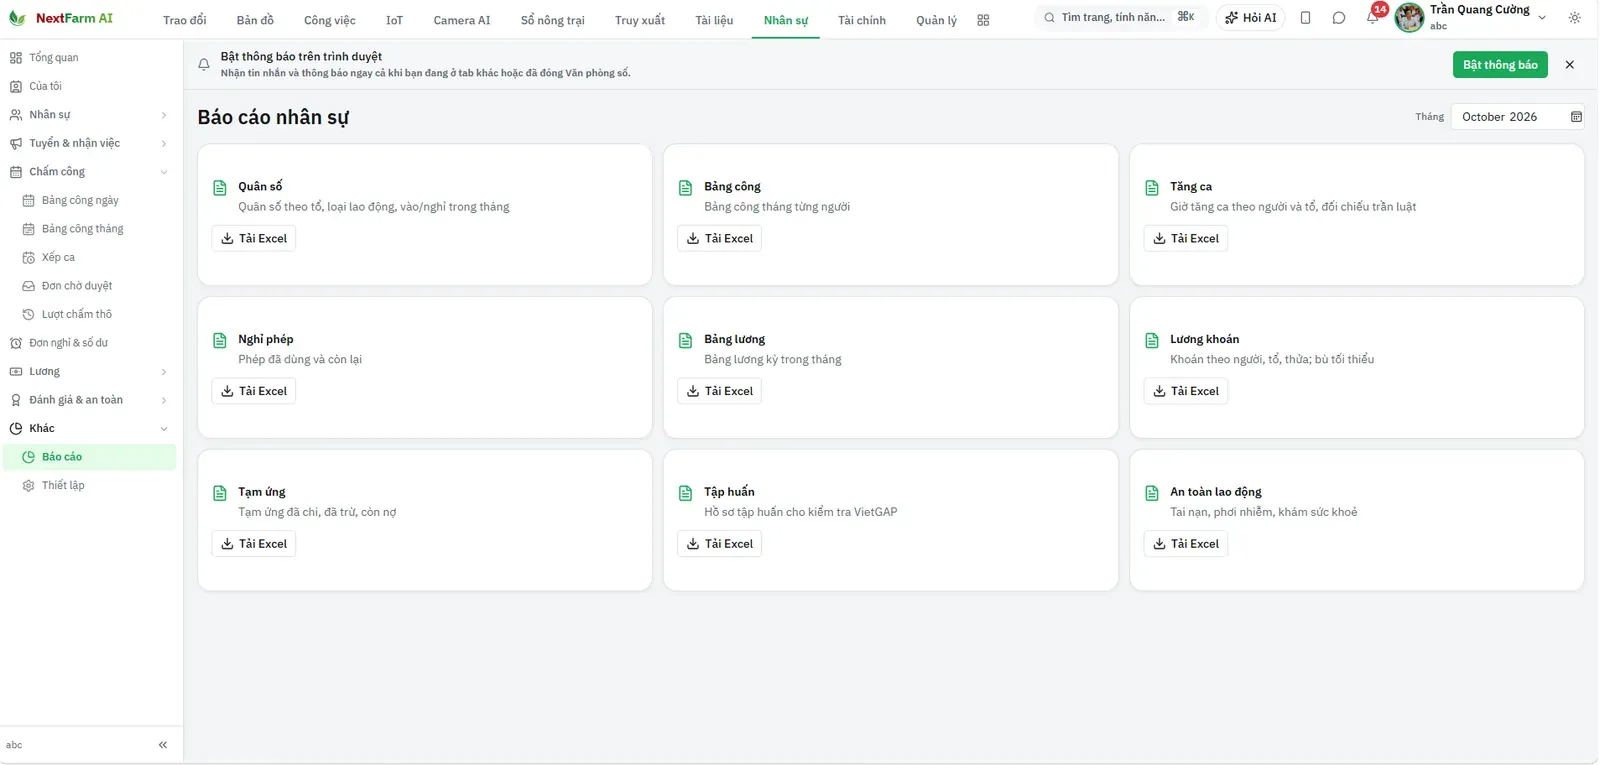Download Excel for Nghỉ phép report
The image size is (1600, 765).
pyautogui.click(x=253, y=391)
